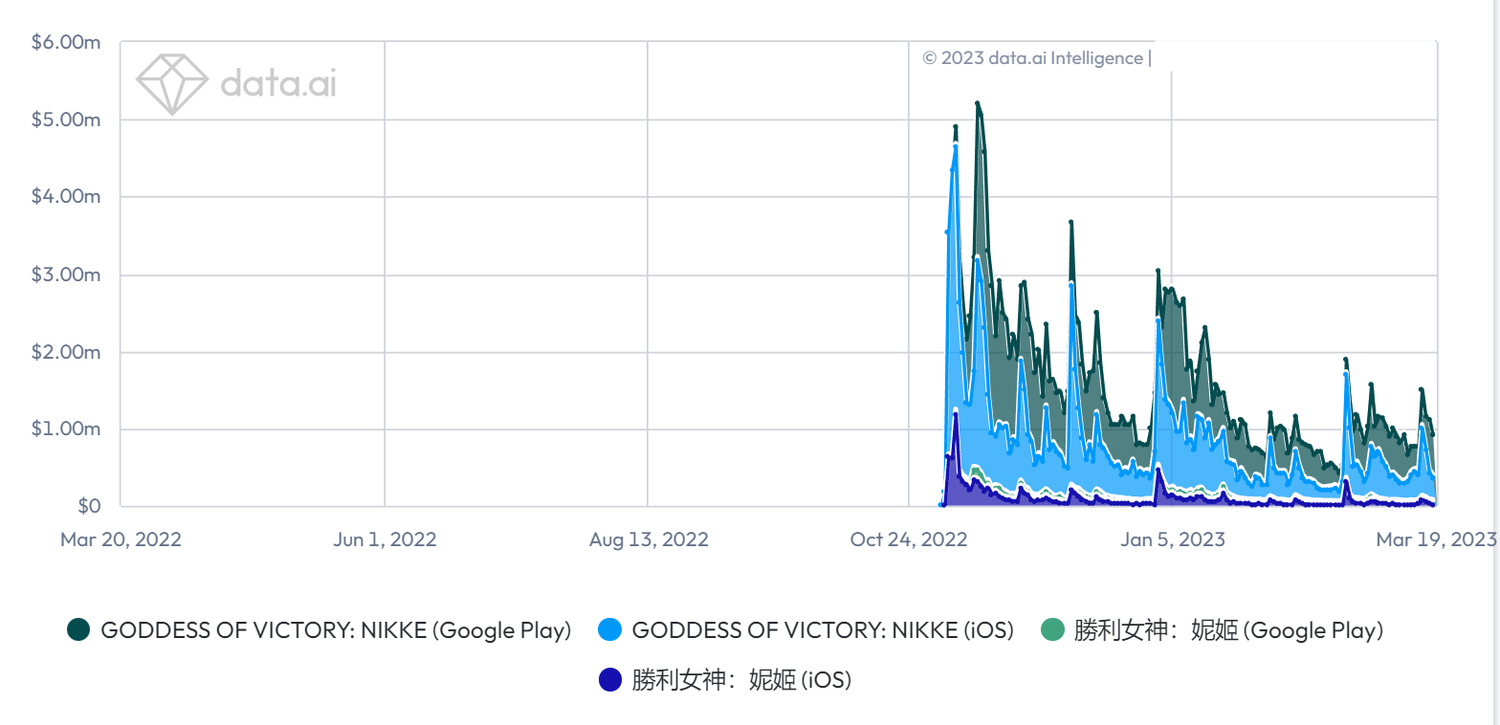
Task: Click GODDESS OF VICTORY: NIKKE (iOS) legend label
Action: tap(823, 630)
